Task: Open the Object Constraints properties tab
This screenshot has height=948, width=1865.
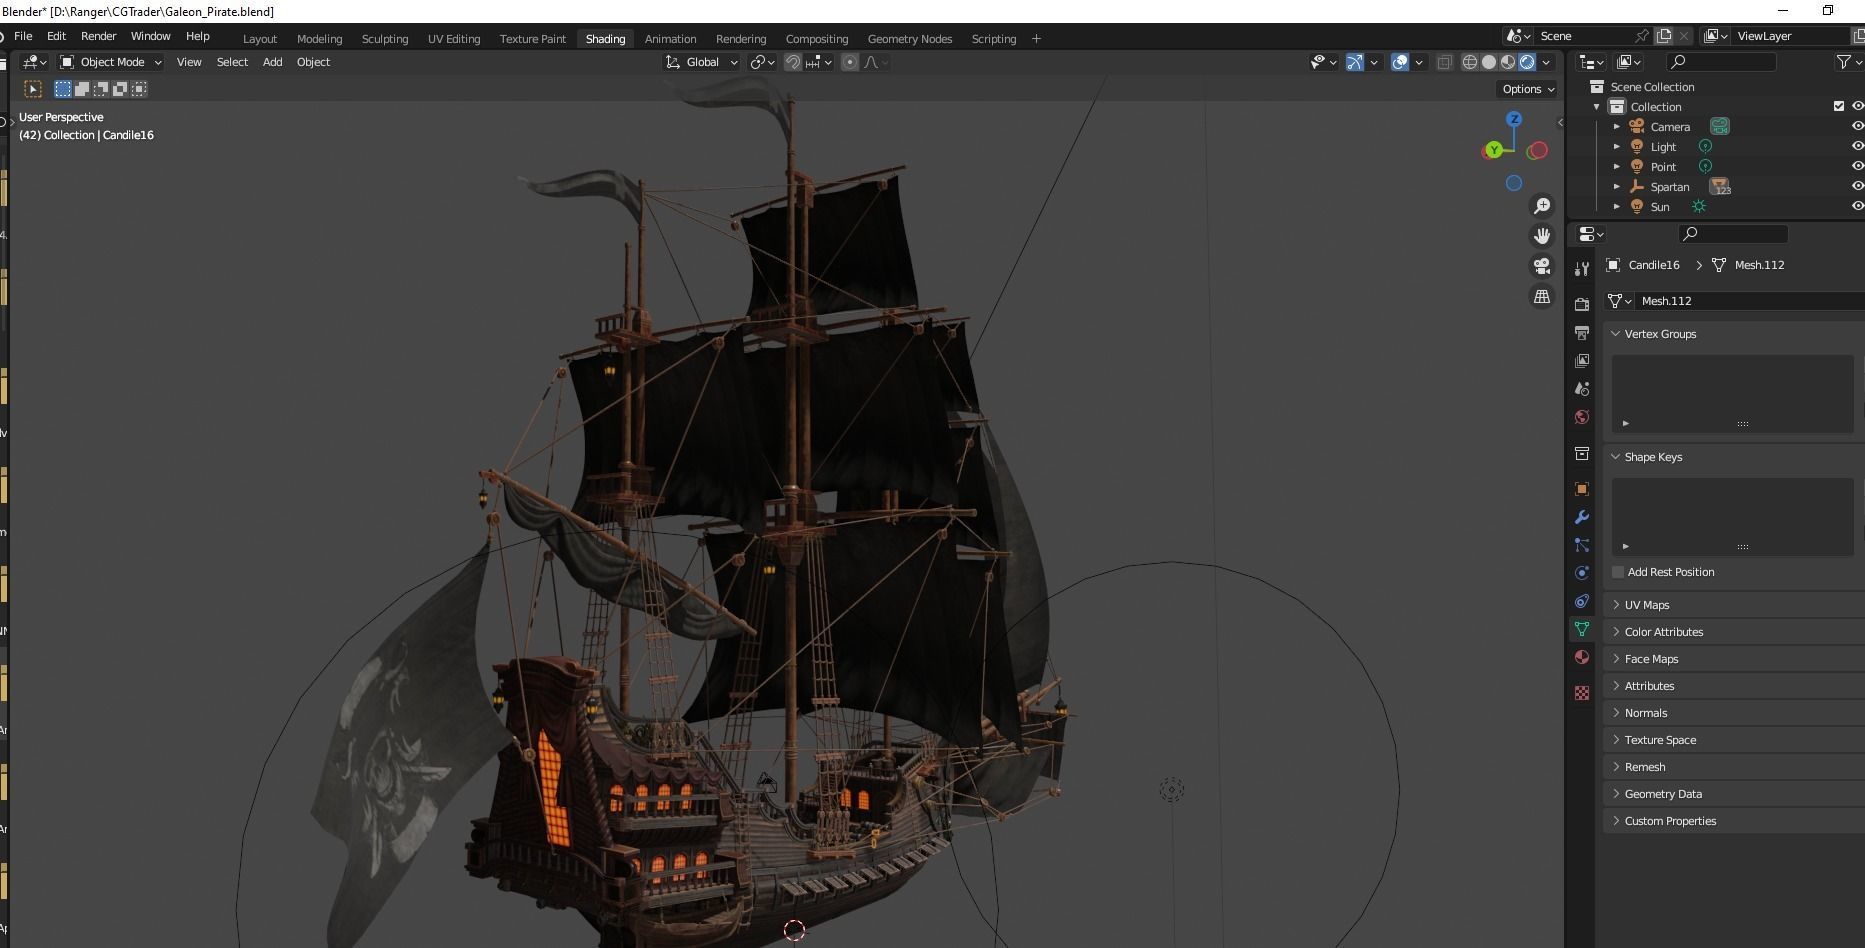Action: coord(1582,601)
